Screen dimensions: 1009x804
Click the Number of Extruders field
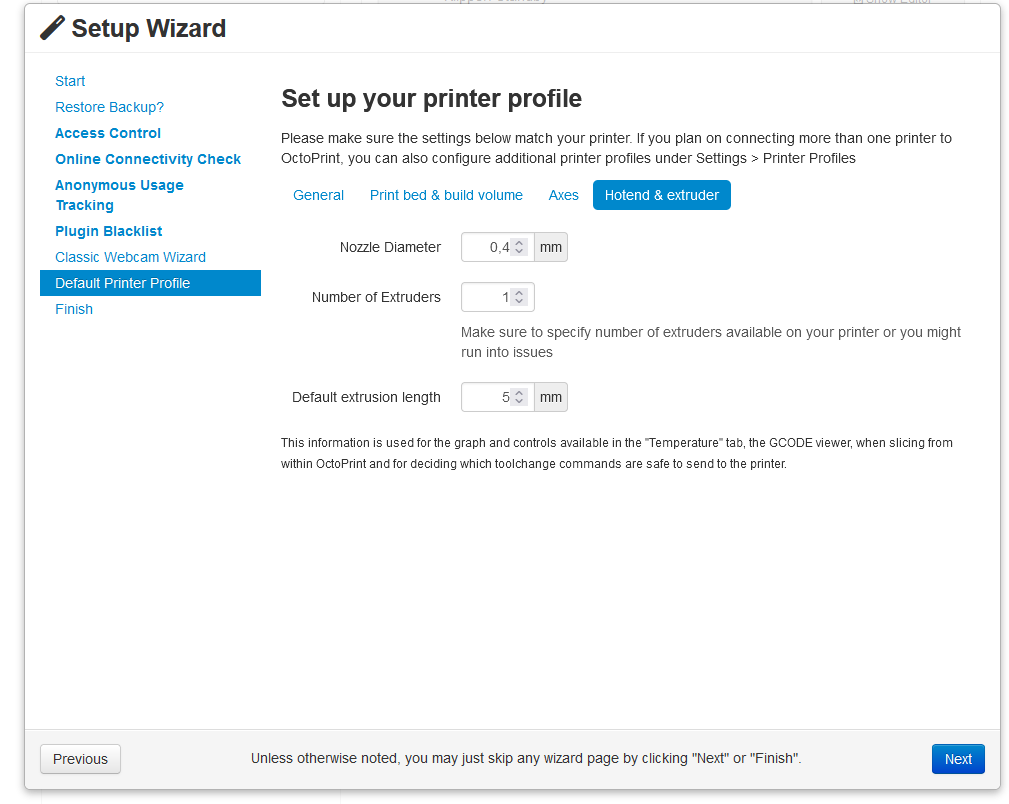486,297
